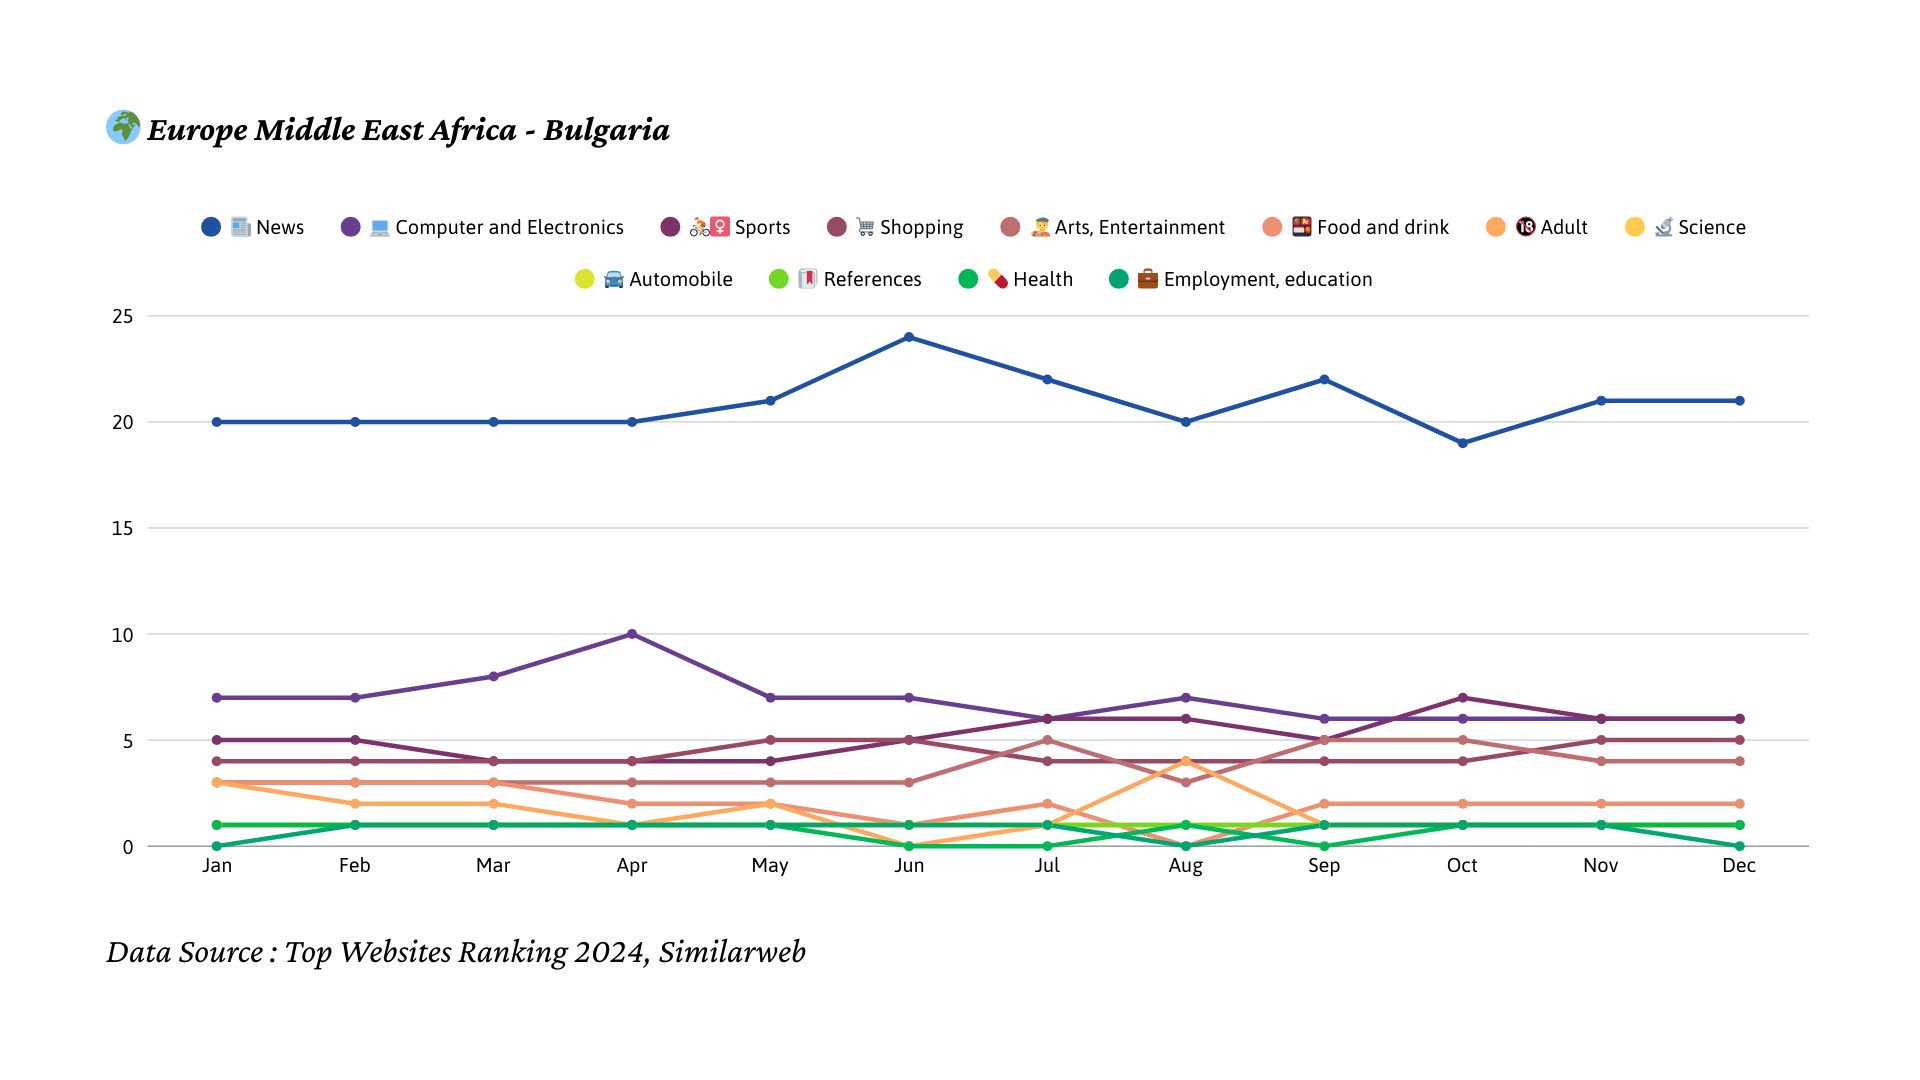Click the Food and drink bento icon

pyautogui.click(x=1301, y=227)
